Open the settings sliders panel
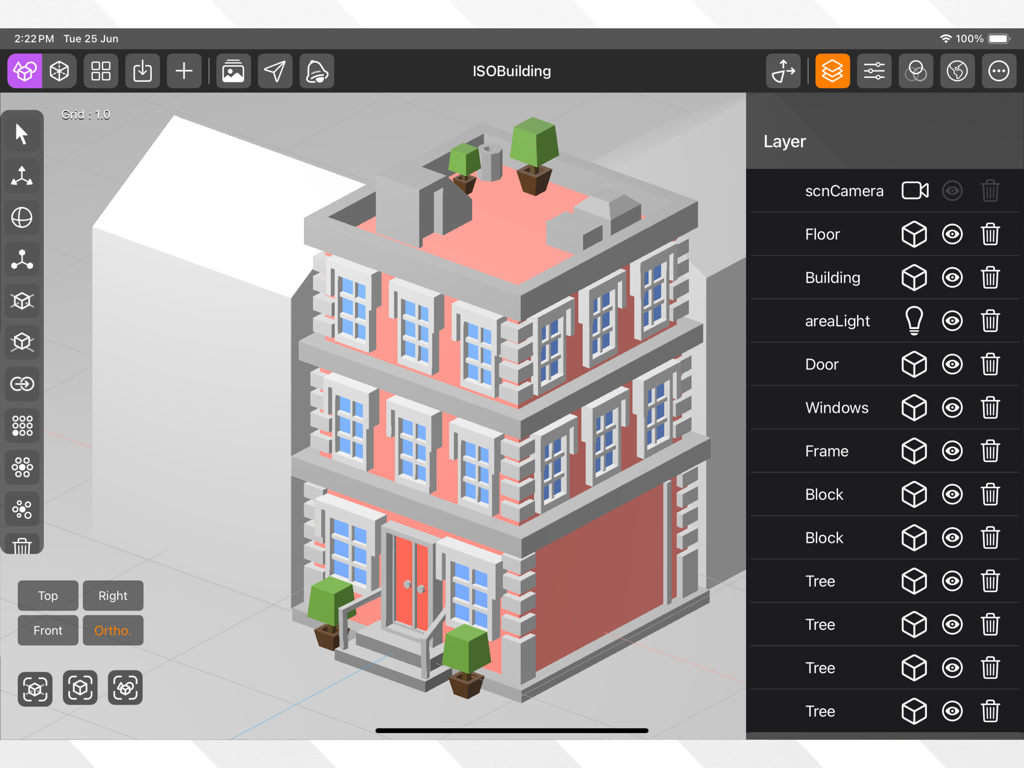Viewport: 1024px width, 768px height. 873,71
